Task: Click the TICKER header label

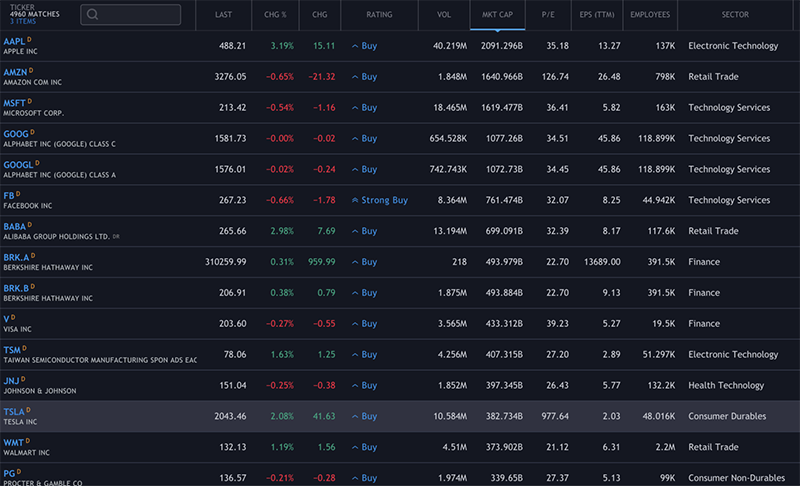Action: pos(22,7)
